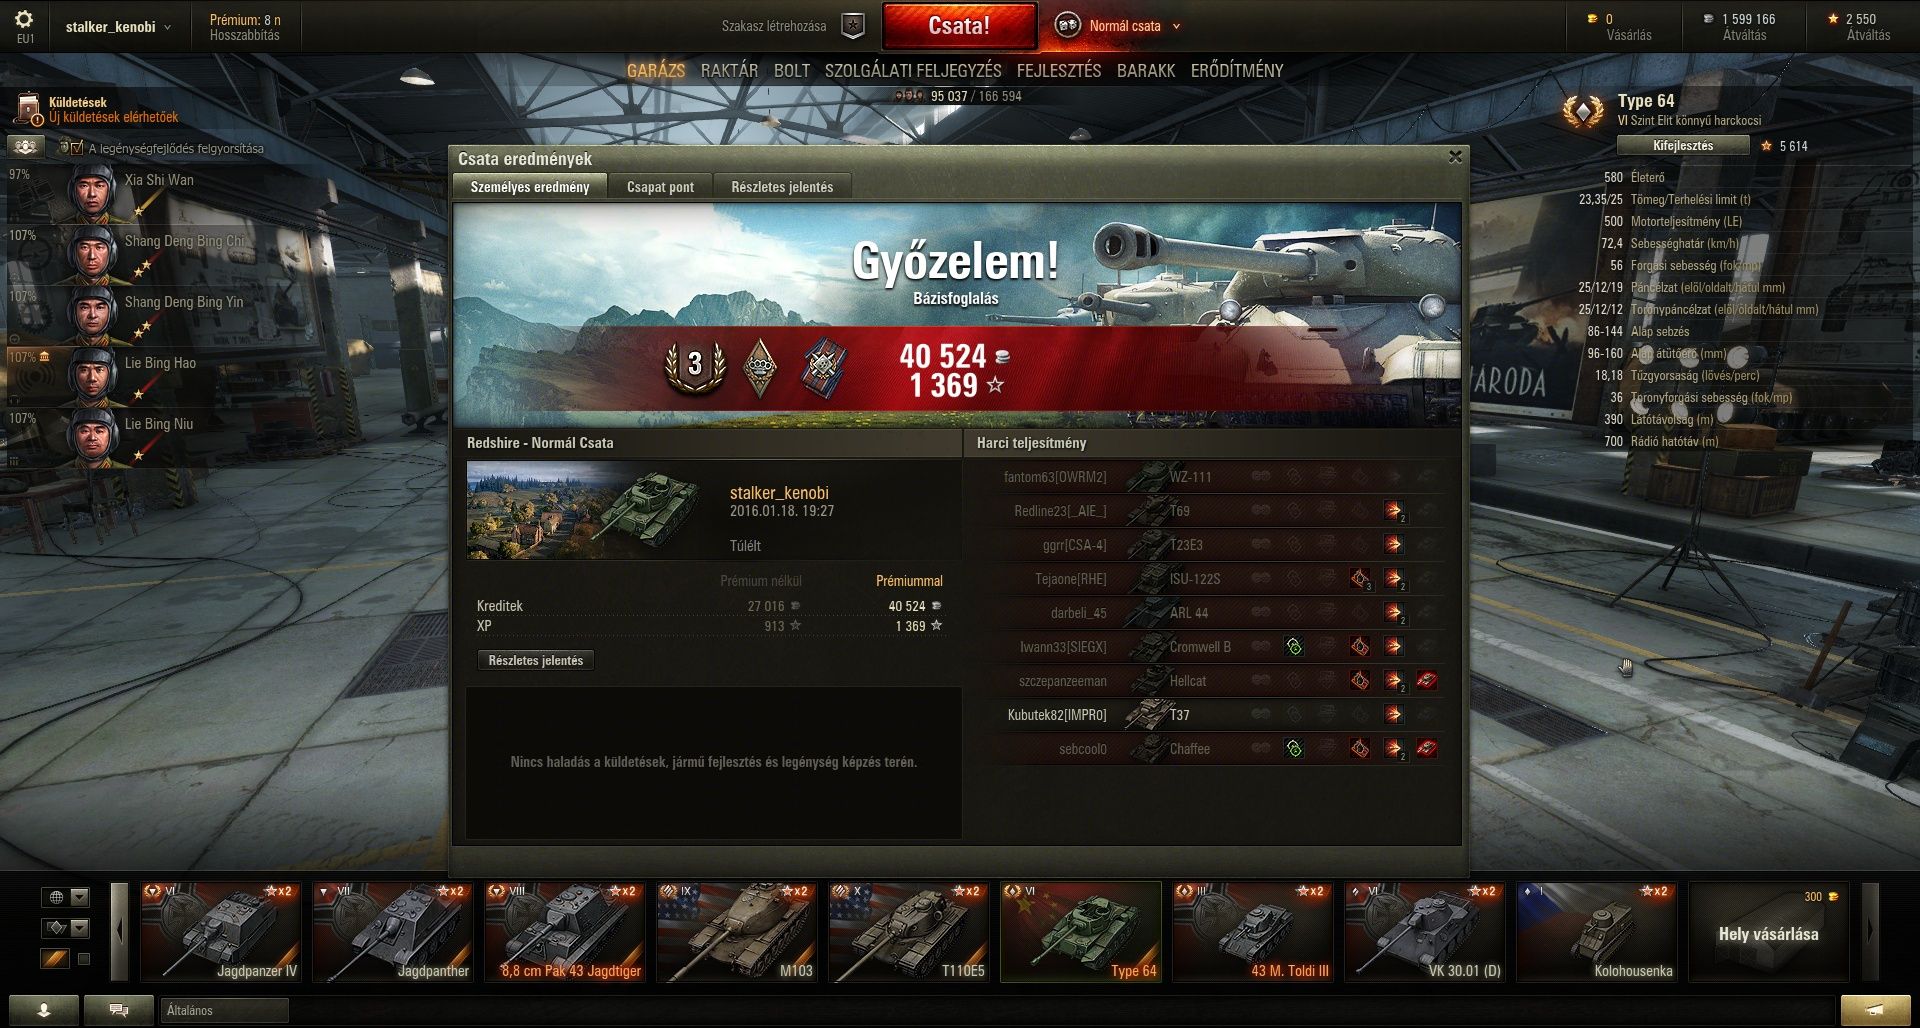Click the crew operations button

(26, 147)
